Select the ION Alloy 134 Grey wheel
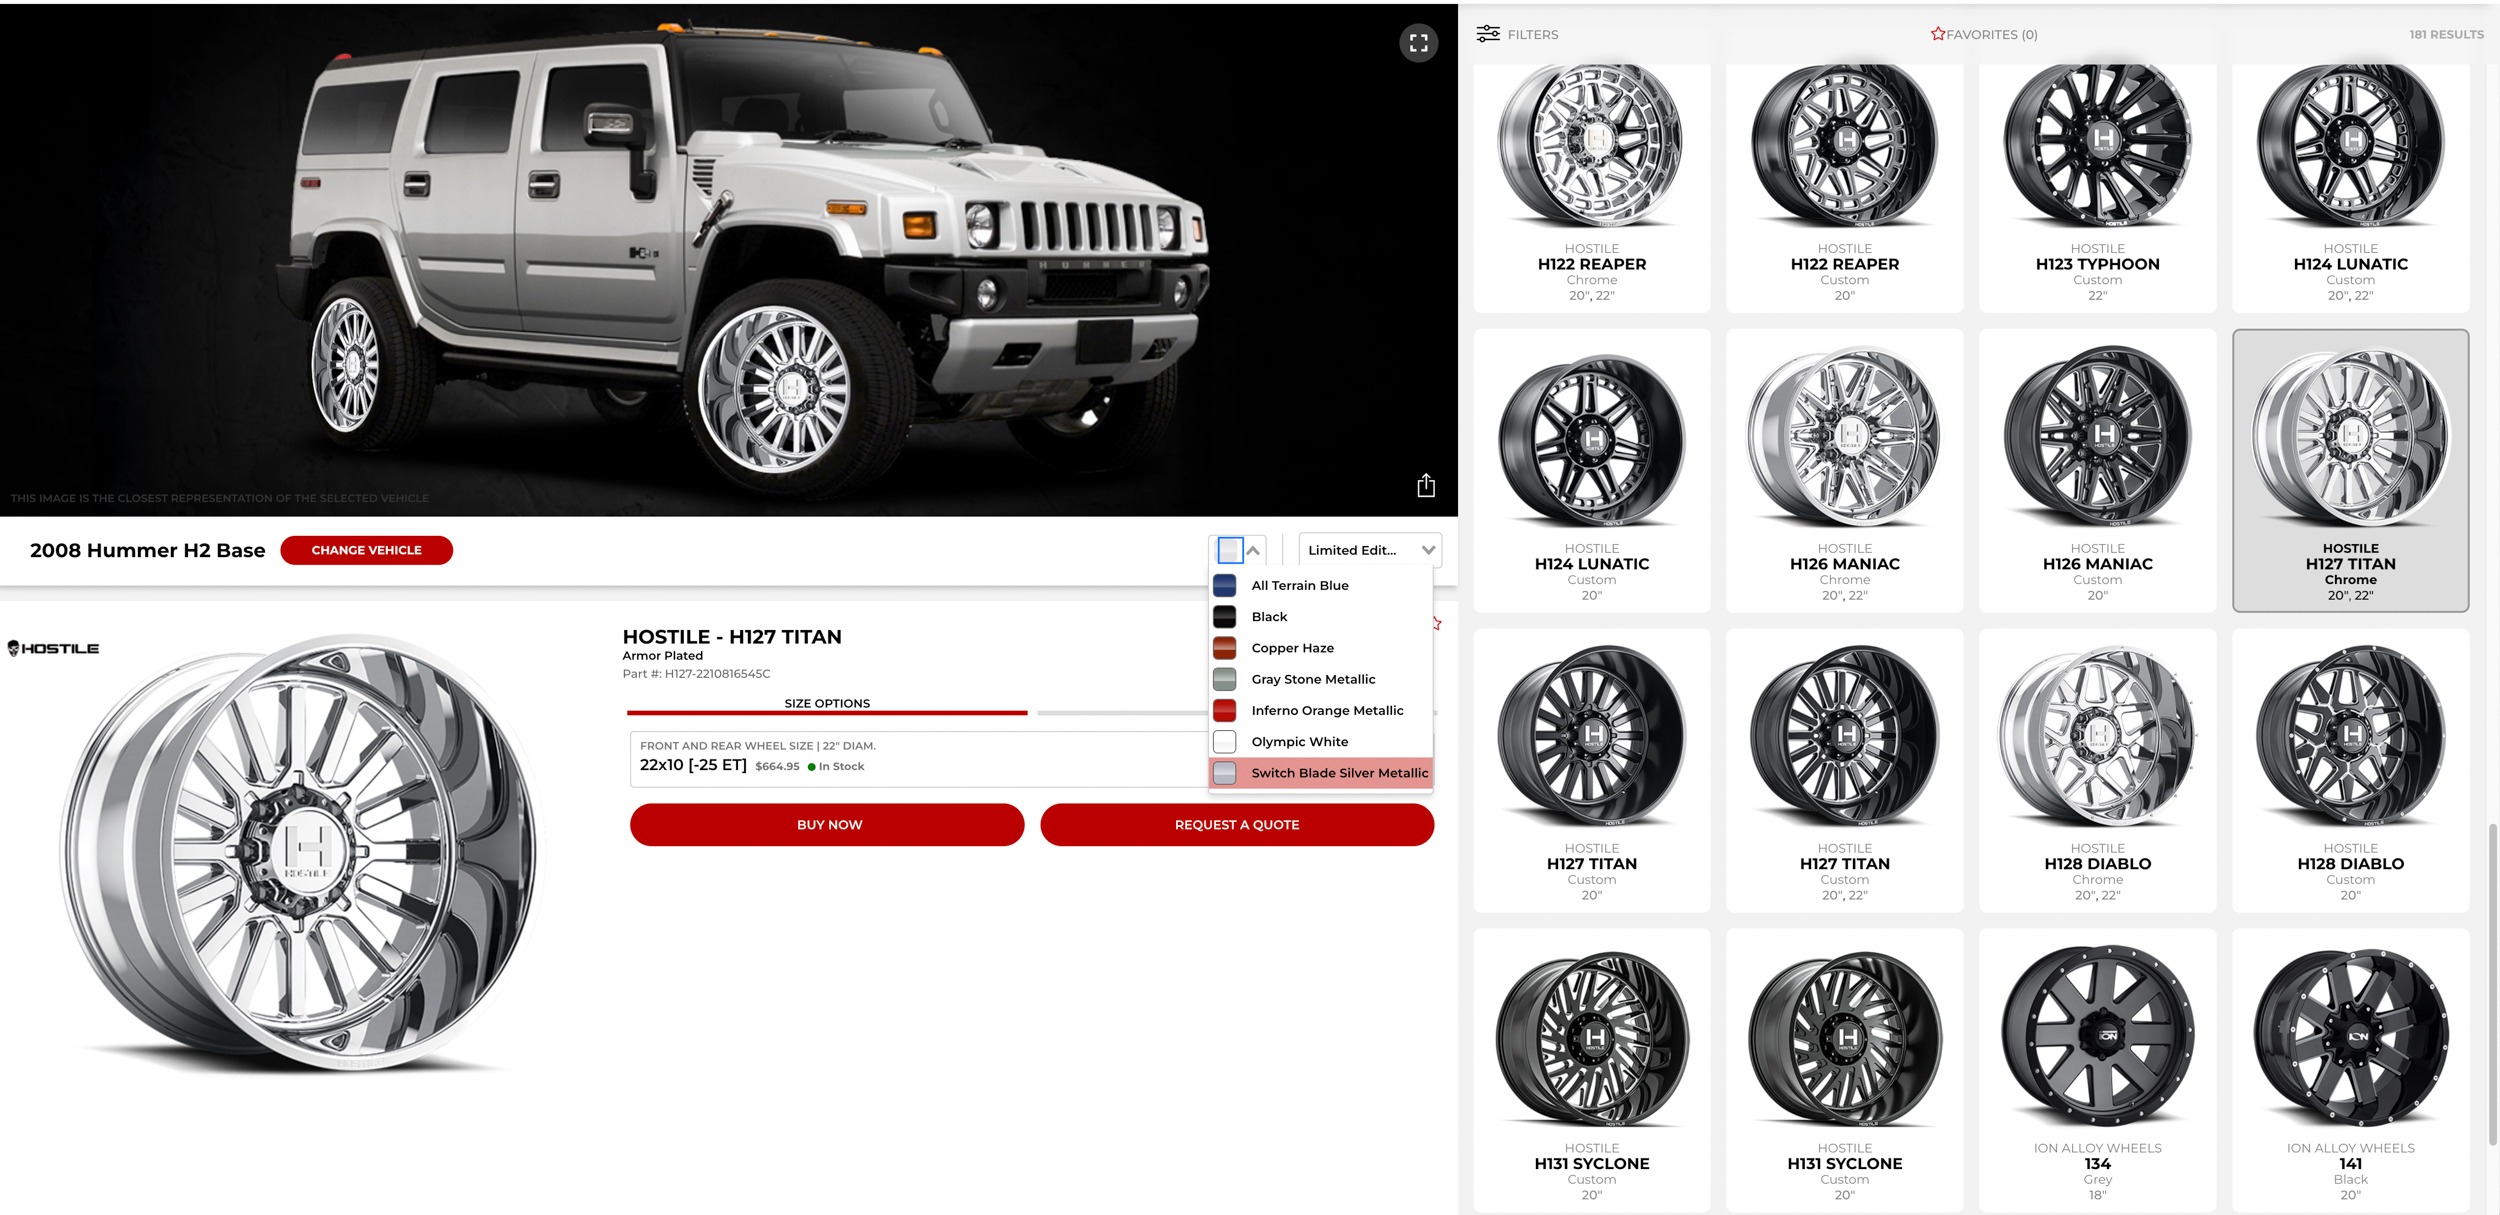The height and width of the screenshot is (1215, 2500). (x=2097, y=1070)
